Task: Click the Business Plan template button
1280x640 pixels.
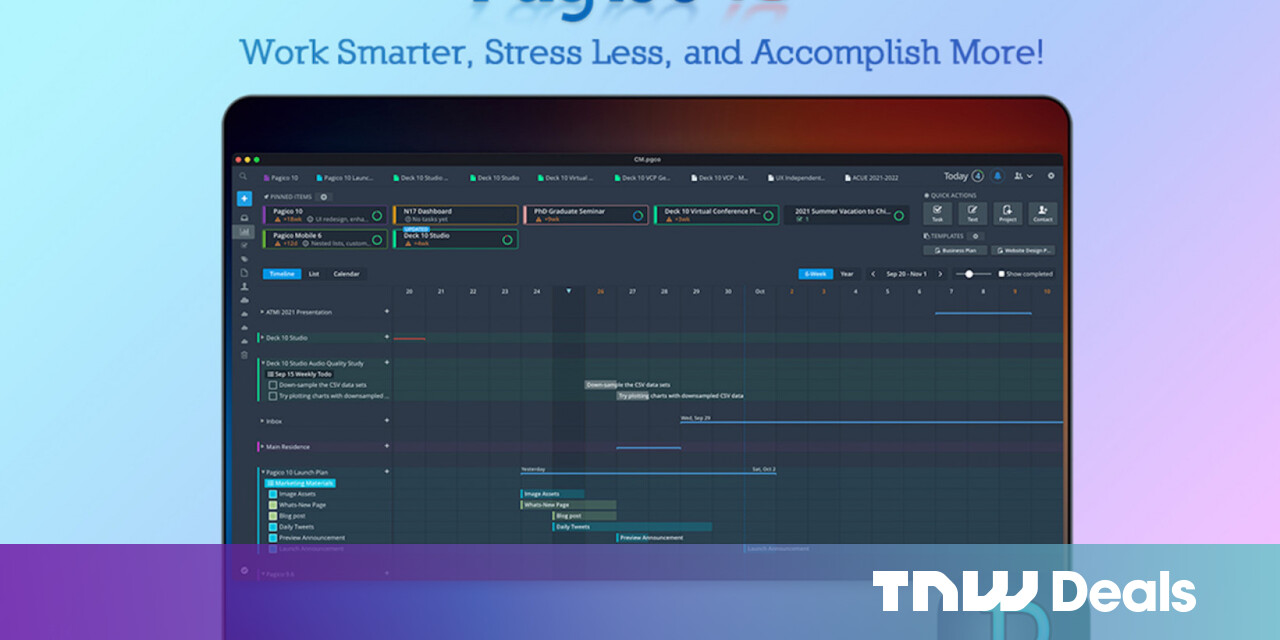Action: pyautogui.click(x=954, y=251)
